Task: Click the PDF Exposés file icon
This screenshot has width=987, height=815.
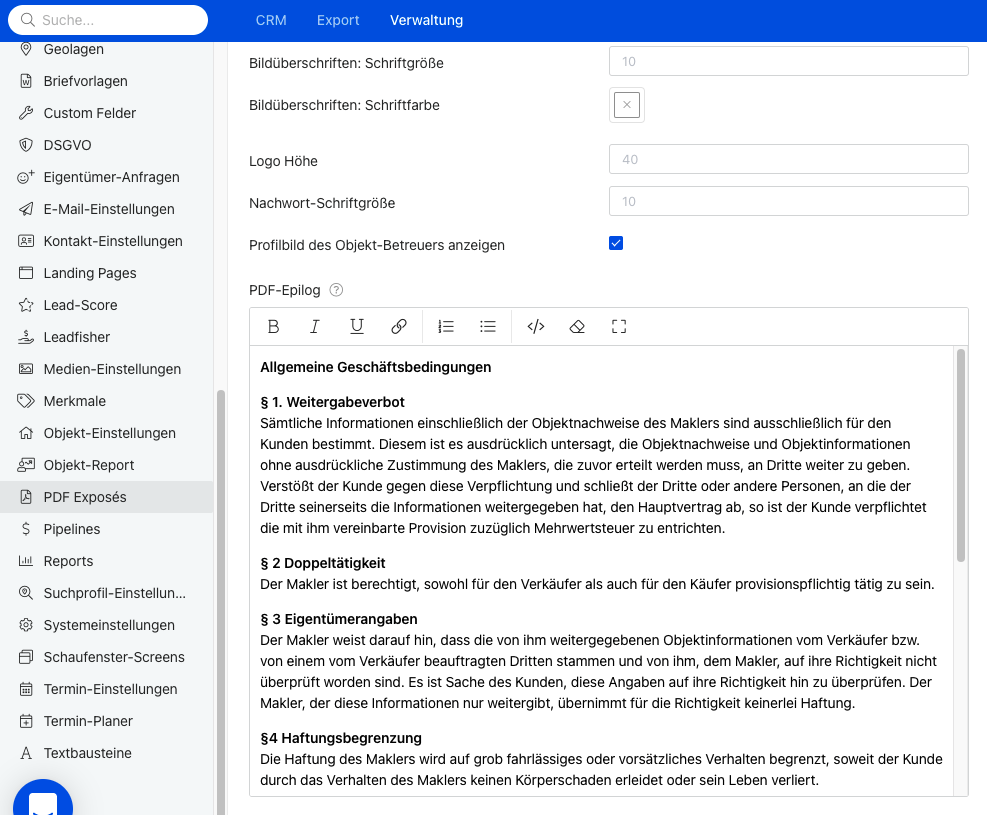Action: pos(26,497)
